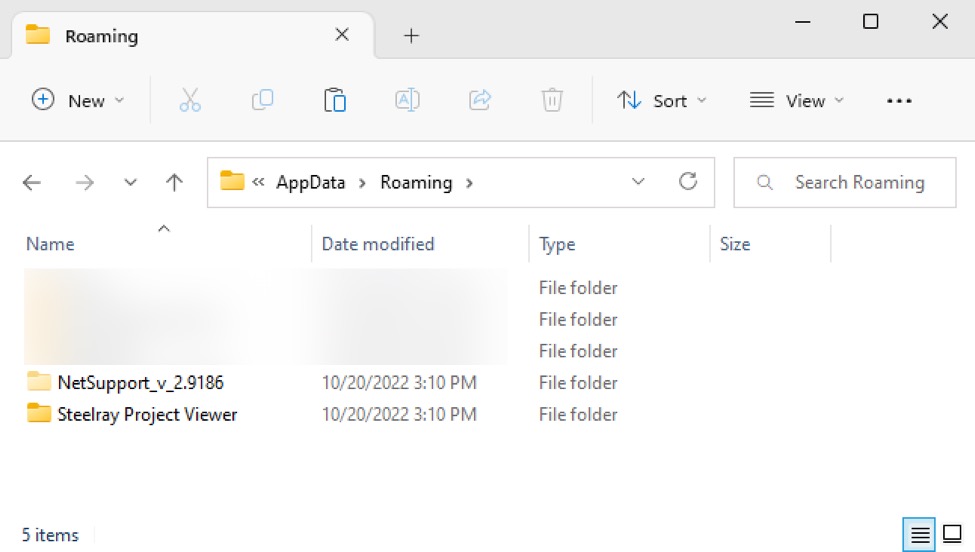Click the Cut scissors icon
Screen dimensions: 975x552
pyautogui.click(x=190, y=100)
